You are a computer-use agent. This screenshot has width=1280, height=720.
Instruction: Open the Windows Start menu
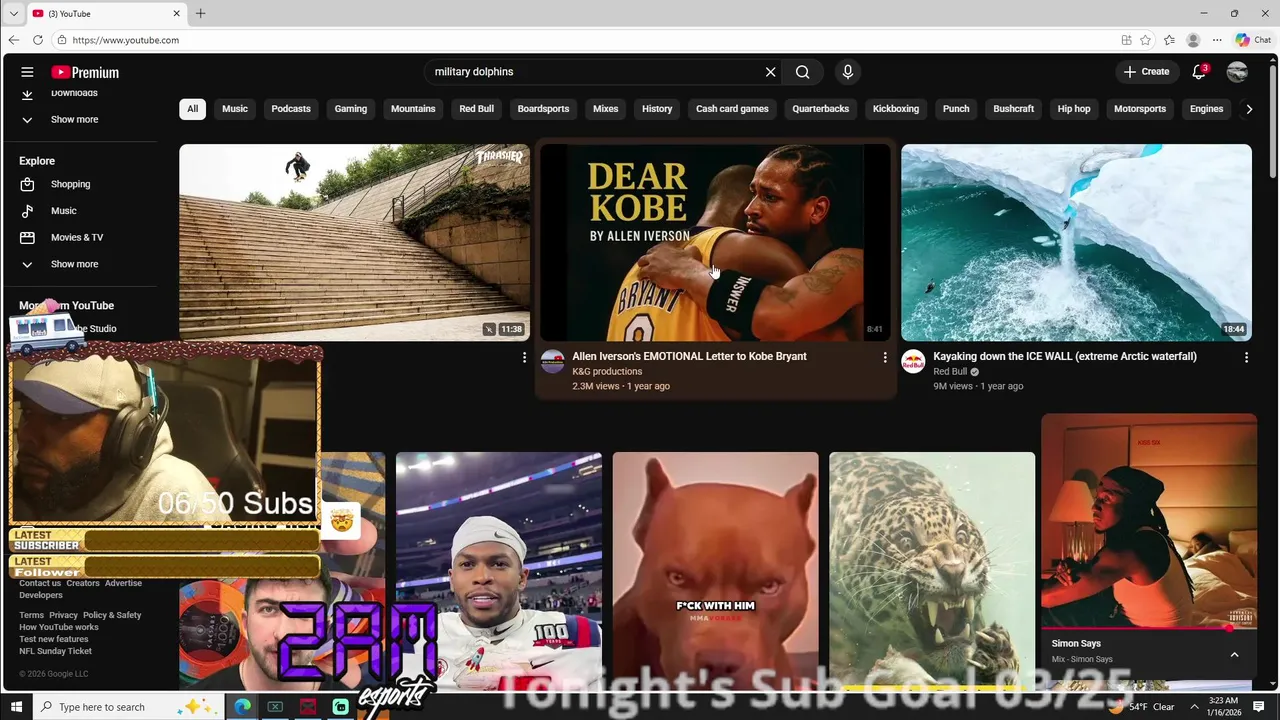pos(16,707)
